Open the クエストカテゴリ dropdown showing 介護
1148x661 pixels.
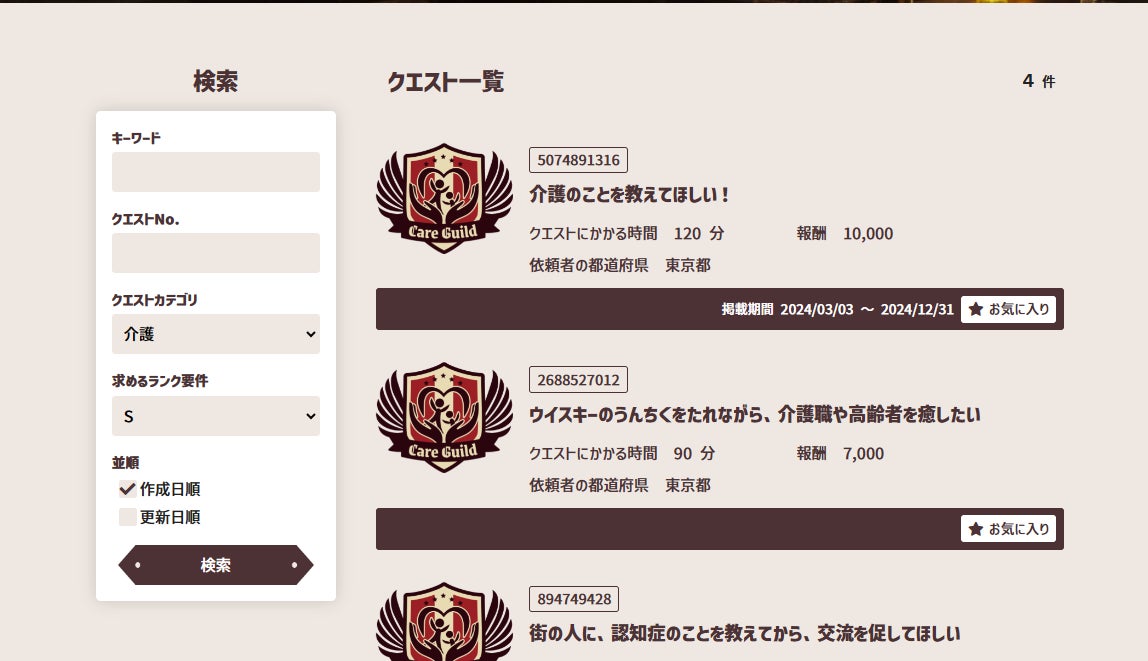[216, 335]
